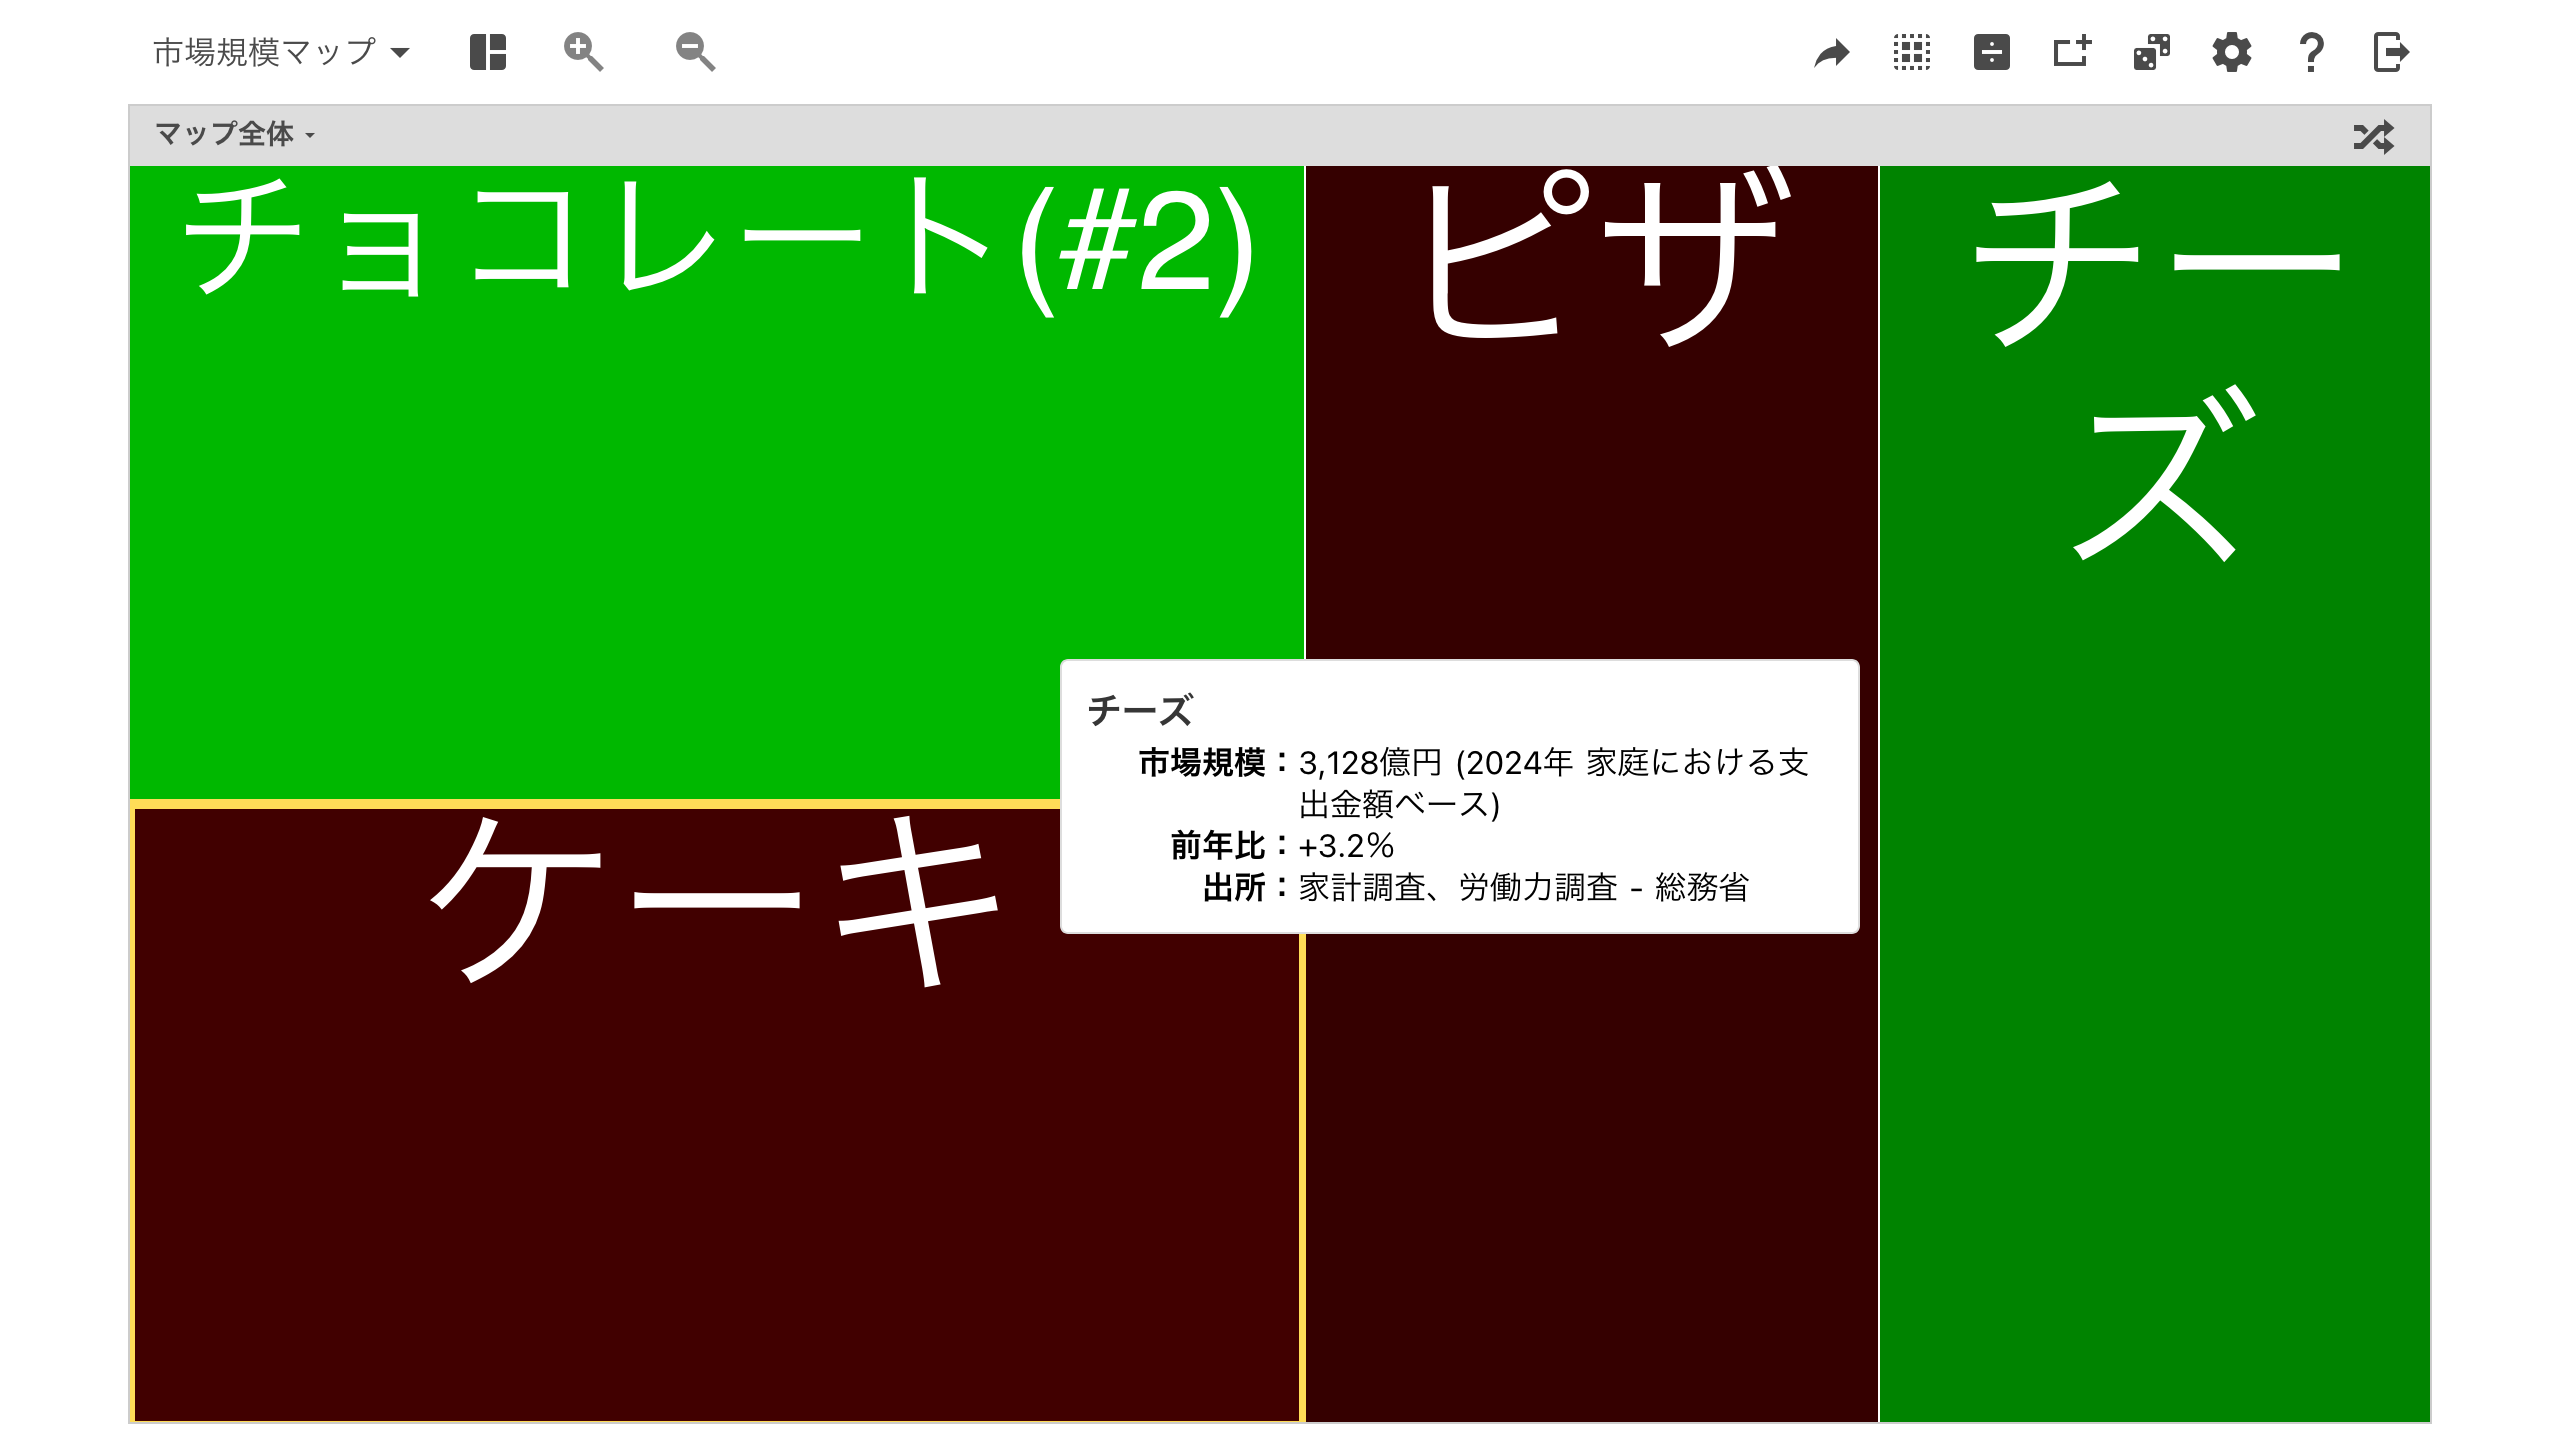Expand the マップ全体 breadcrumb dropdown
2560x1440 pixels.
(x=235, y=134)
